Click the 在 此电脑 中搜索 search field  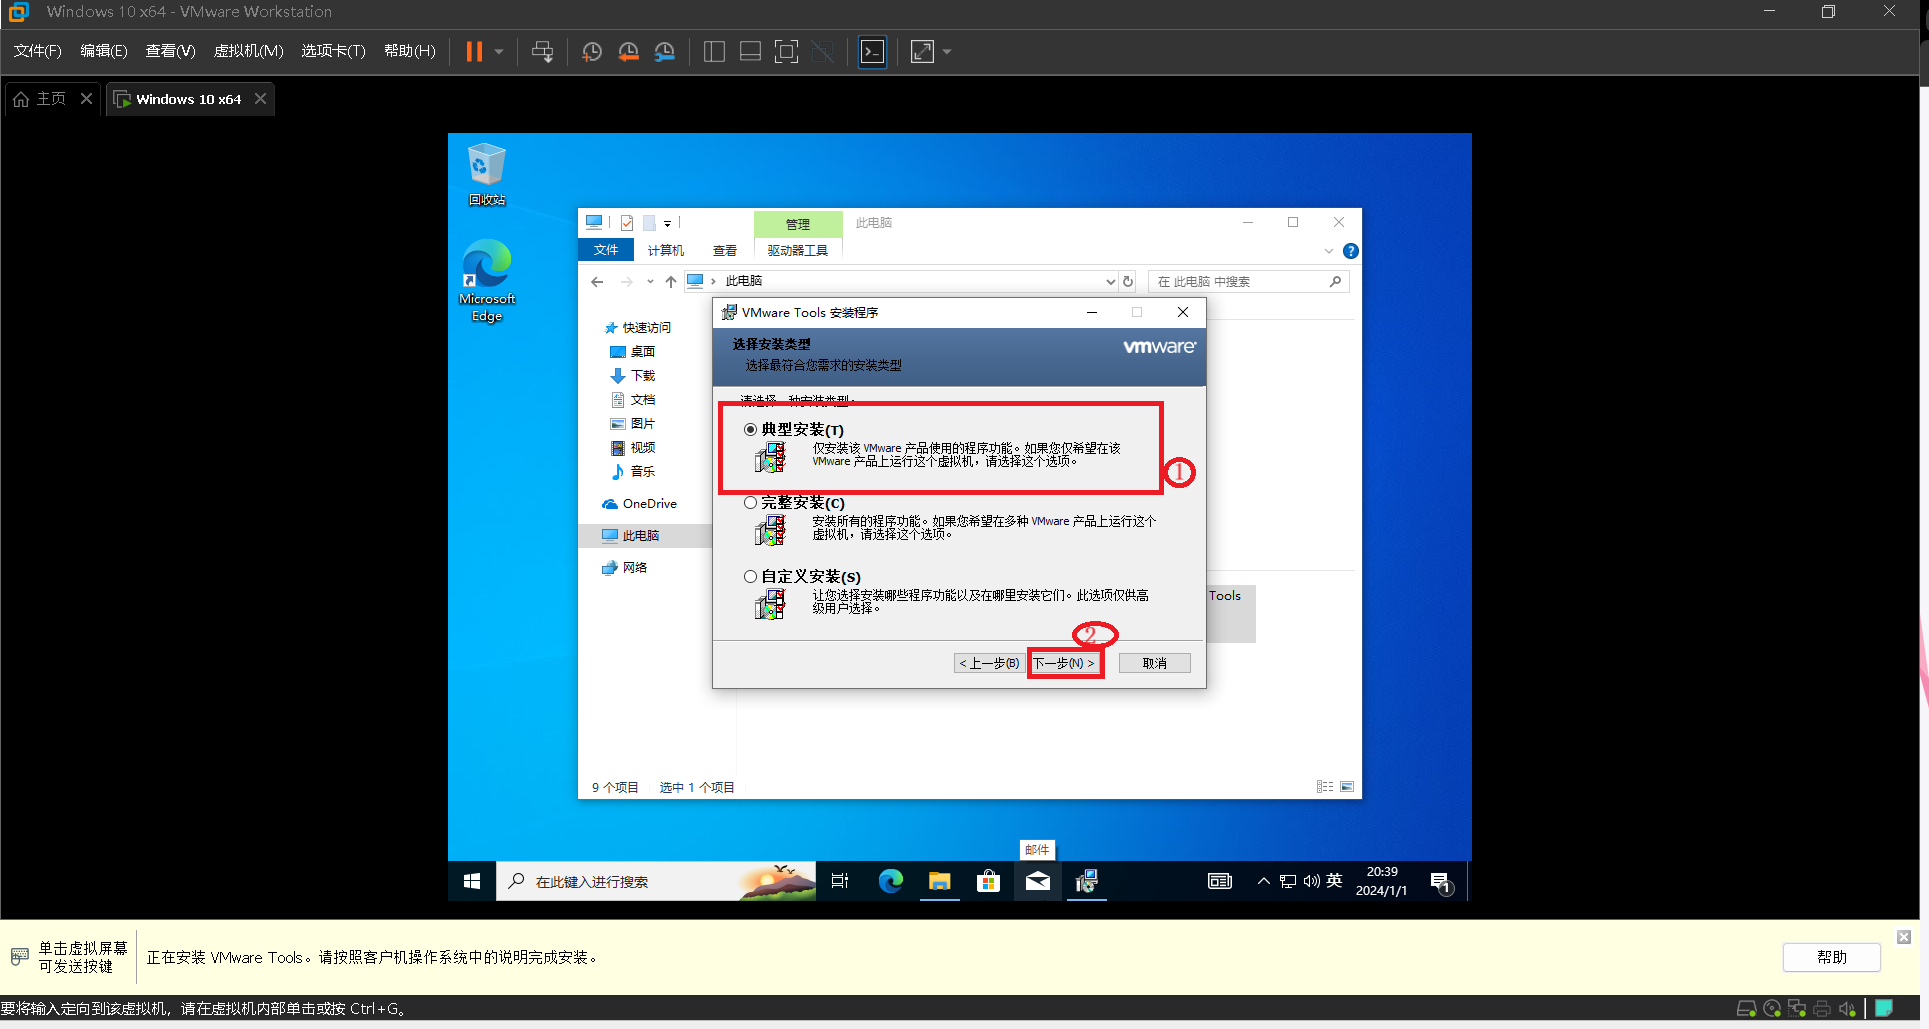coord(1248,282)
